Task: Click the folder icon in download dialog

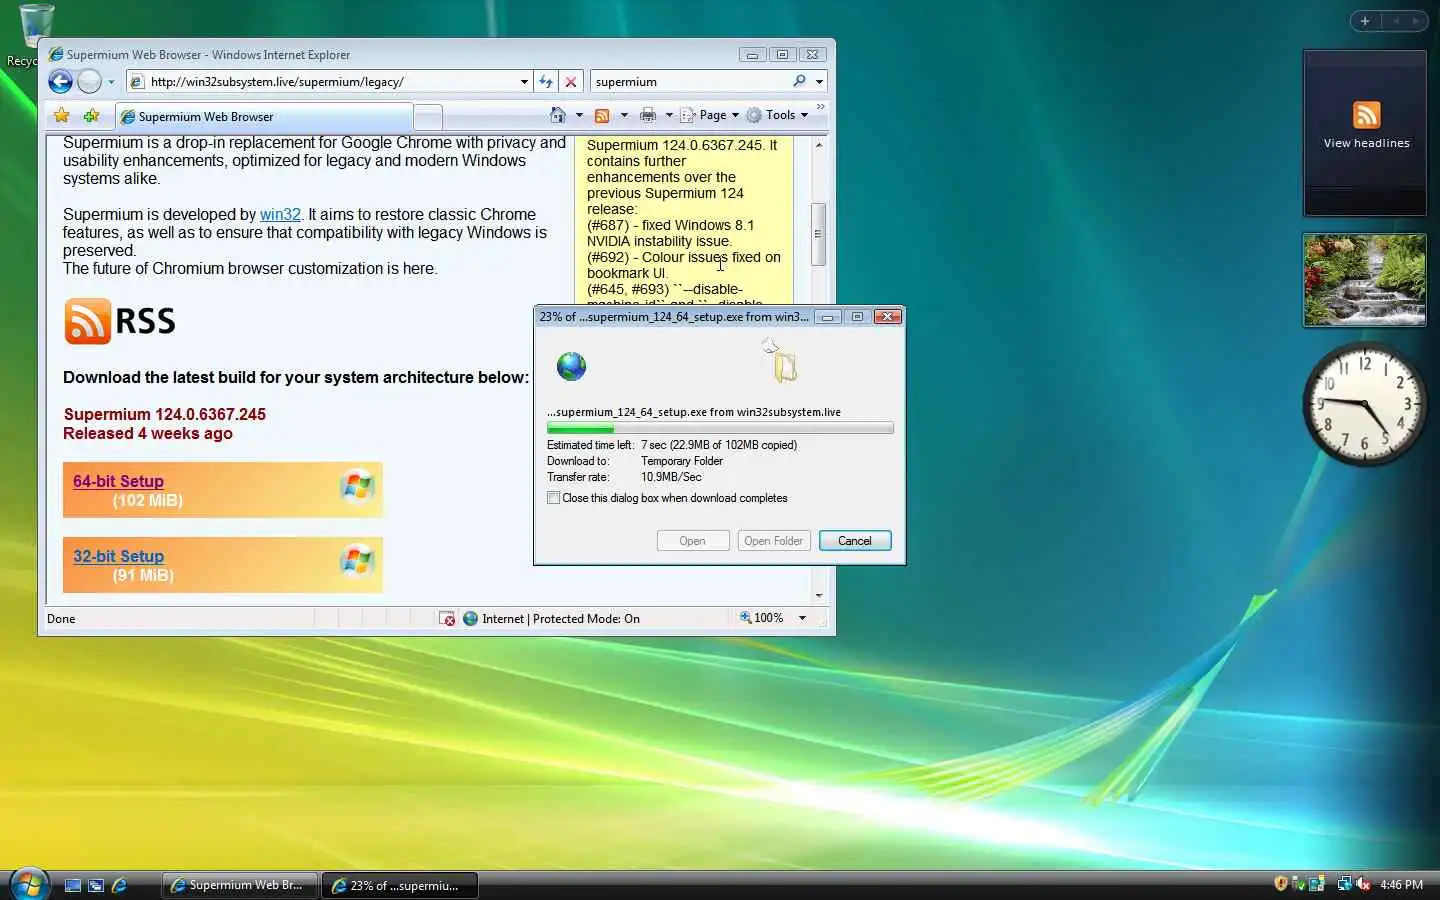Action: 785,367
